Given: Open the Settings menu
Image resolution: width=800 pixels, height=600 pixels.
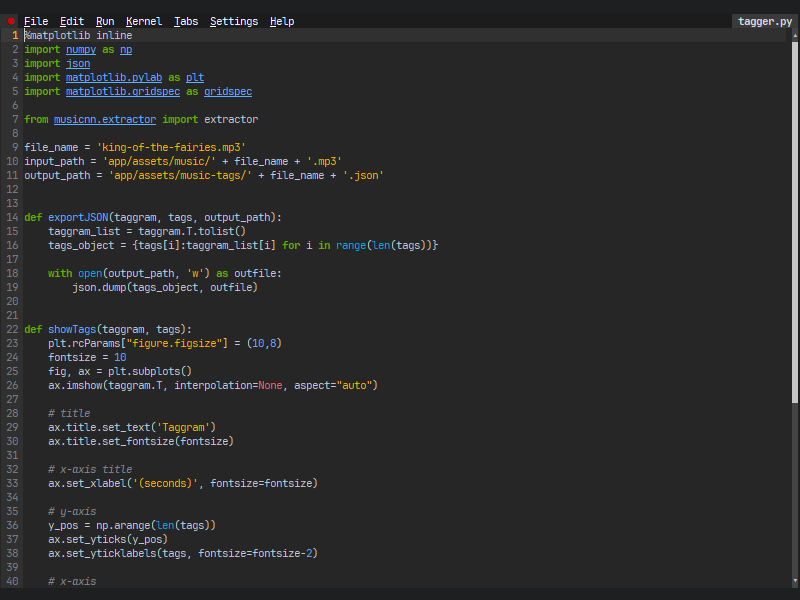Looking at the screenshot, I should coord(234,21).
